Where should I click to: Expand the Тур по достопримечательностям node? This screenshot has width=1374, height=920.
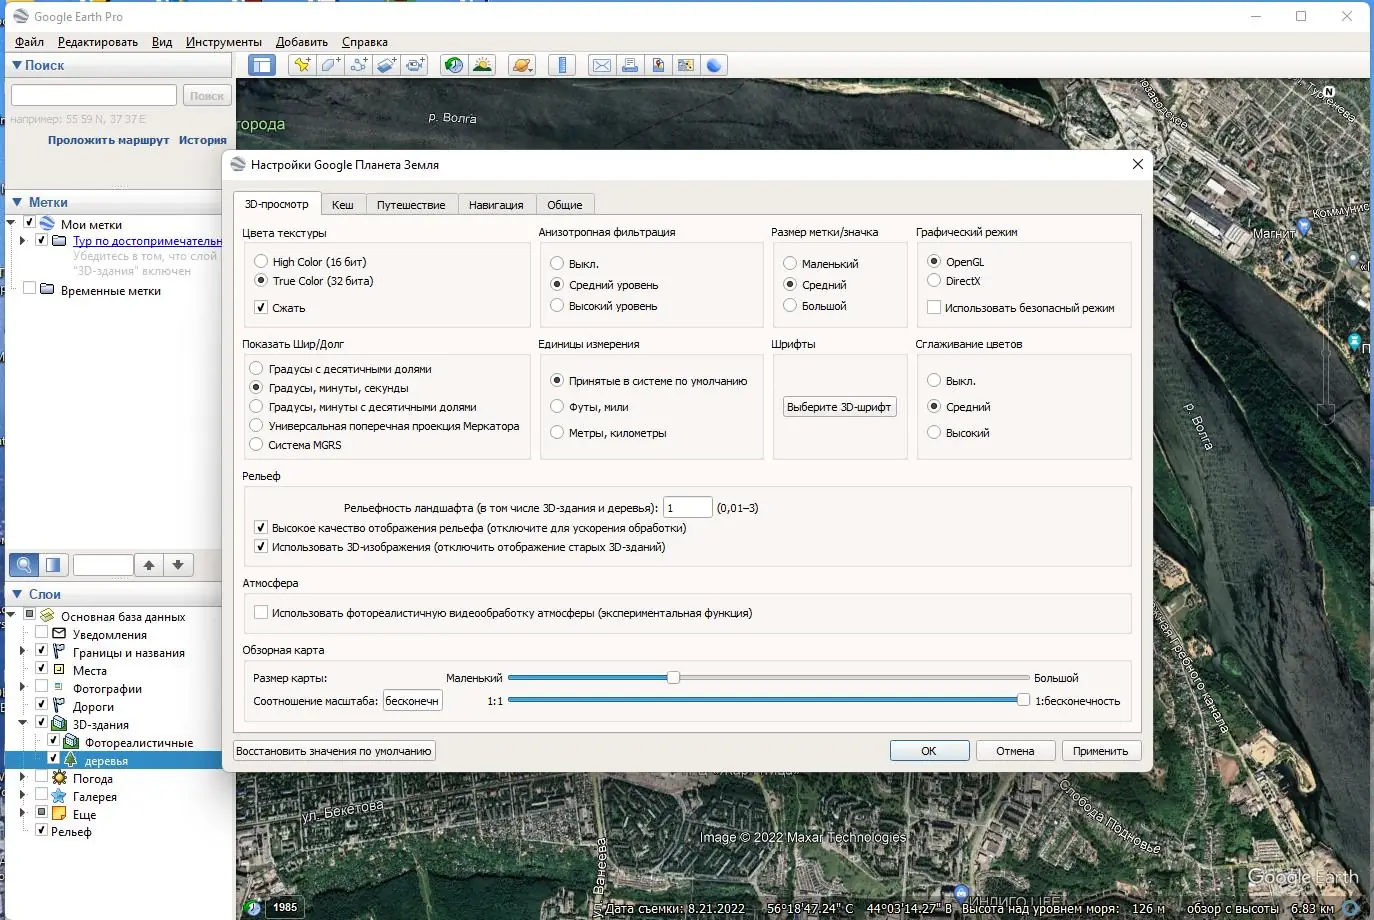click(x=23, y=240)
